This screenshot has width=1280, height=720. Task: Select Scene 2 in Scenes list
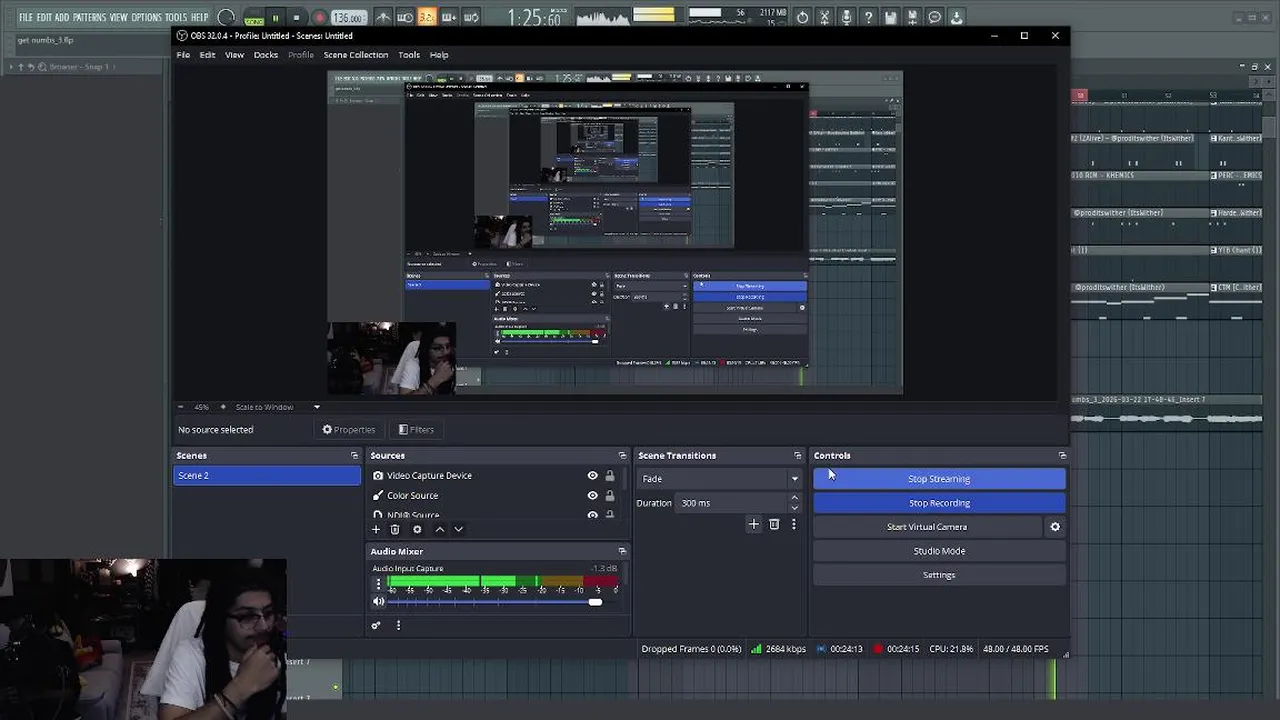click(267, 476)
